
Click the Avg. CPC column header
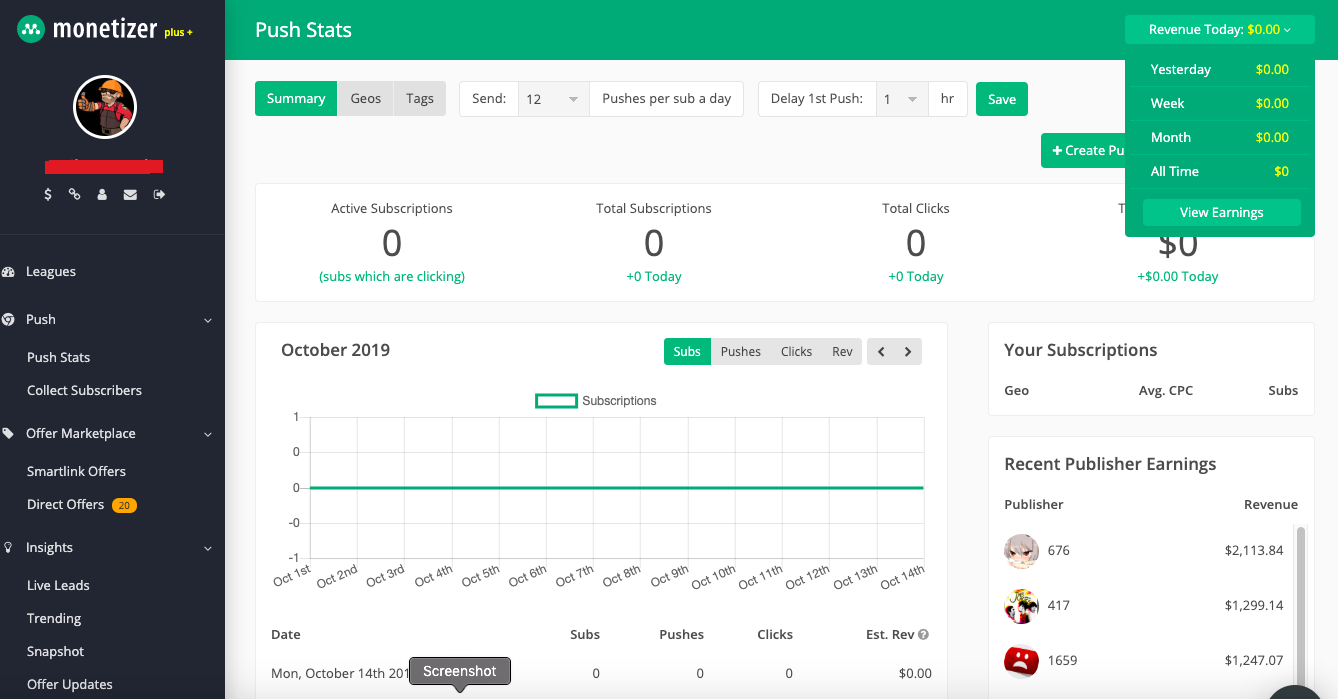pyautogui.click(x=1166, y=390)
